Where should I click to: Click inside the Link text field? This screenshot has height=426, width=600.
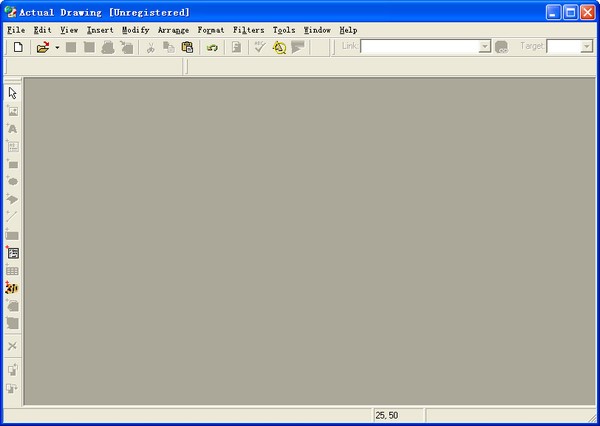420,46
